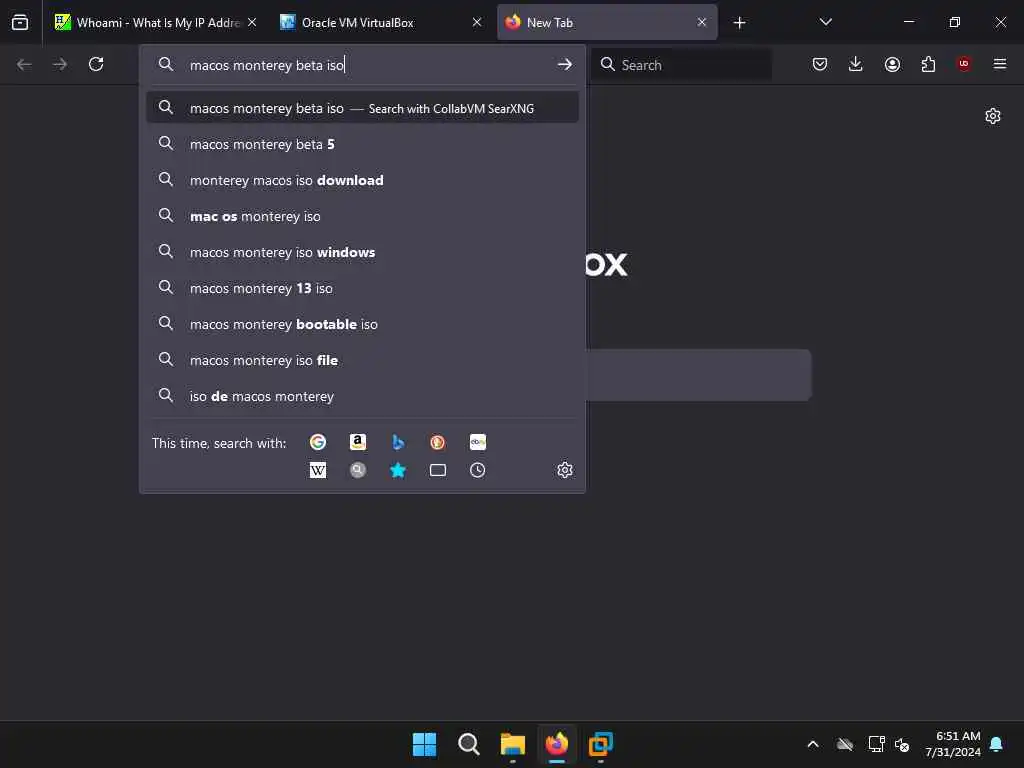The image size is (1024, 768).
Task: Open the Save to Pocket icon
Action: click(820, 64)
